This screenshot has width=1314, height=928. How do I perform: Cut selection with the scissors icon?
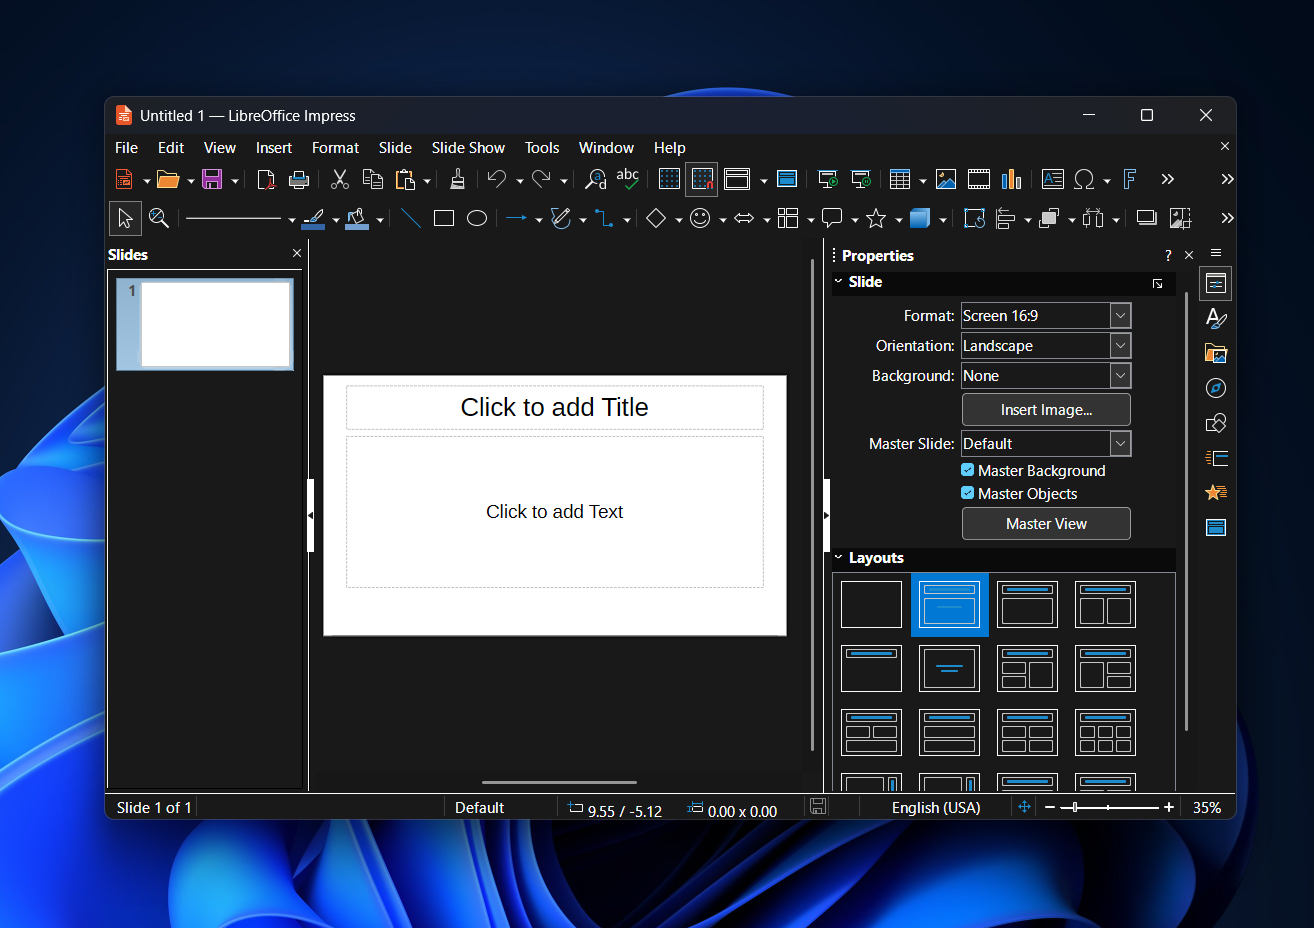tap(340, 179)
